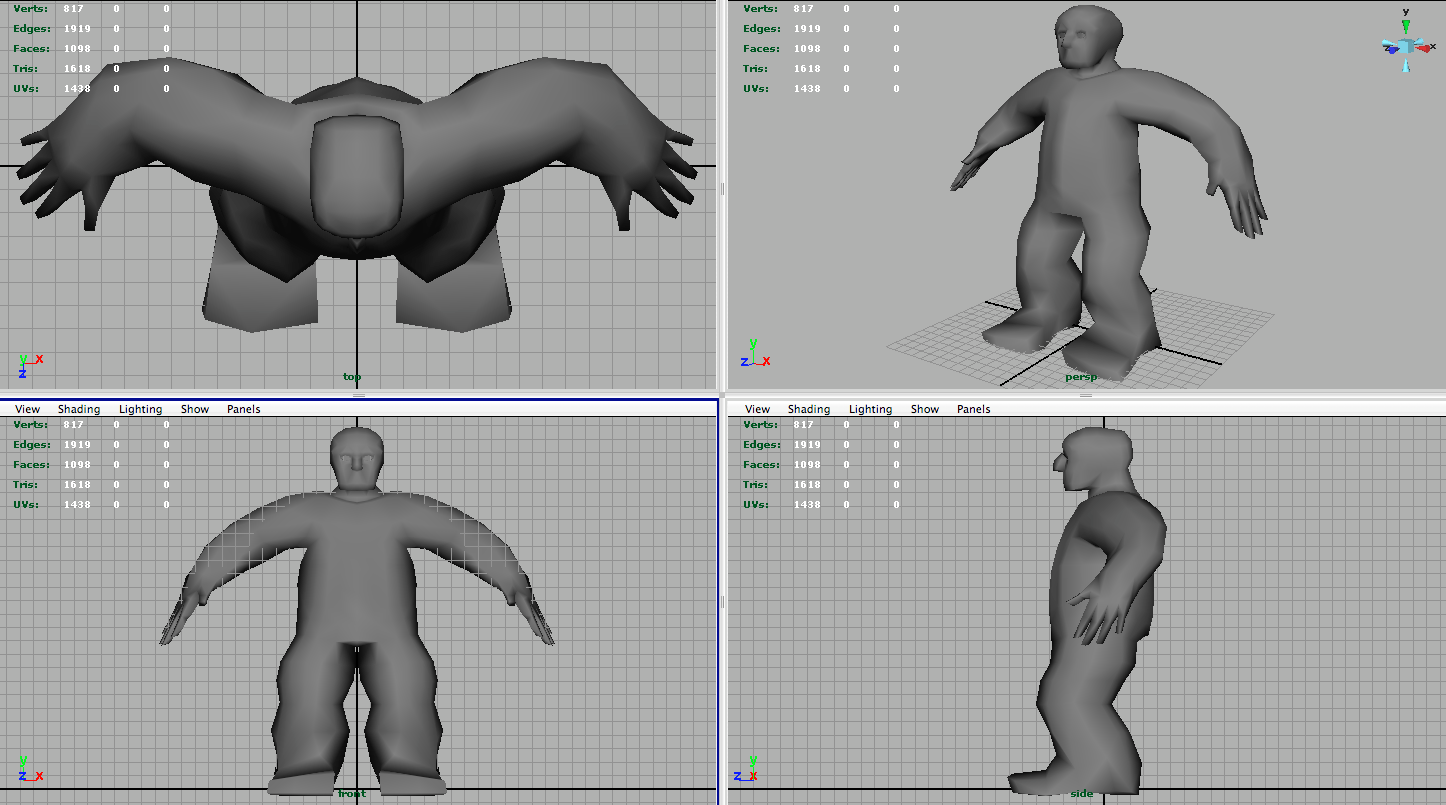Click the green Y cone on the view compass
1446x805 pixels.
(x=1405, y=27)
